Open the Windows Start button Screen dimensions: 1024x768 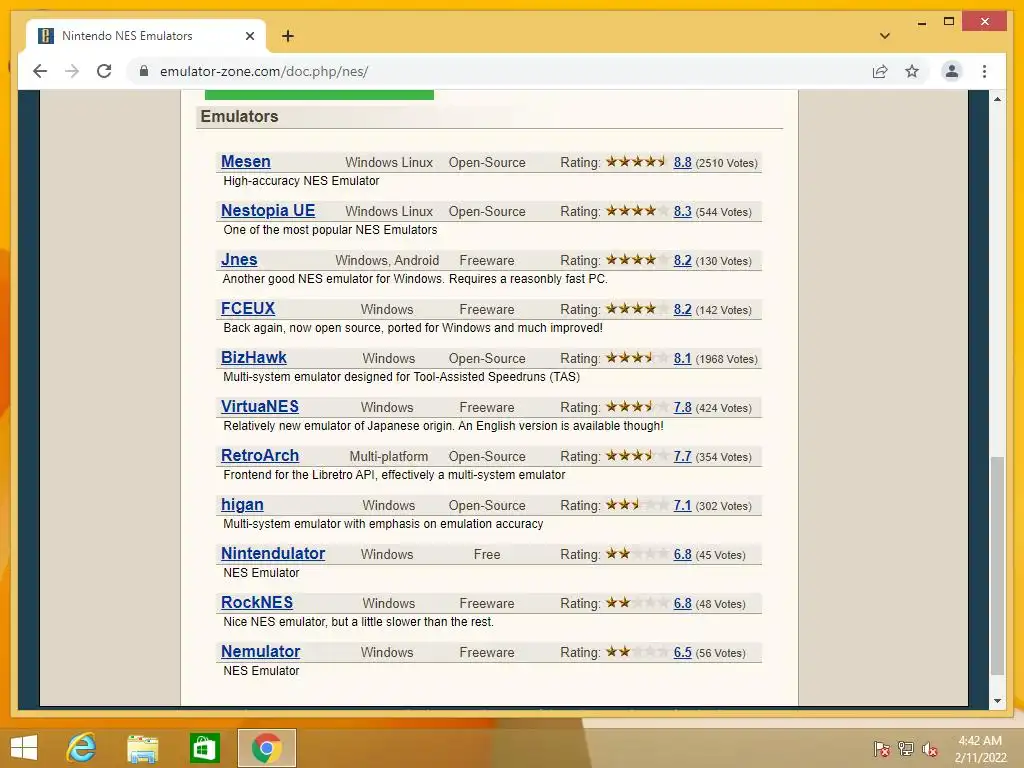point(24,748)
